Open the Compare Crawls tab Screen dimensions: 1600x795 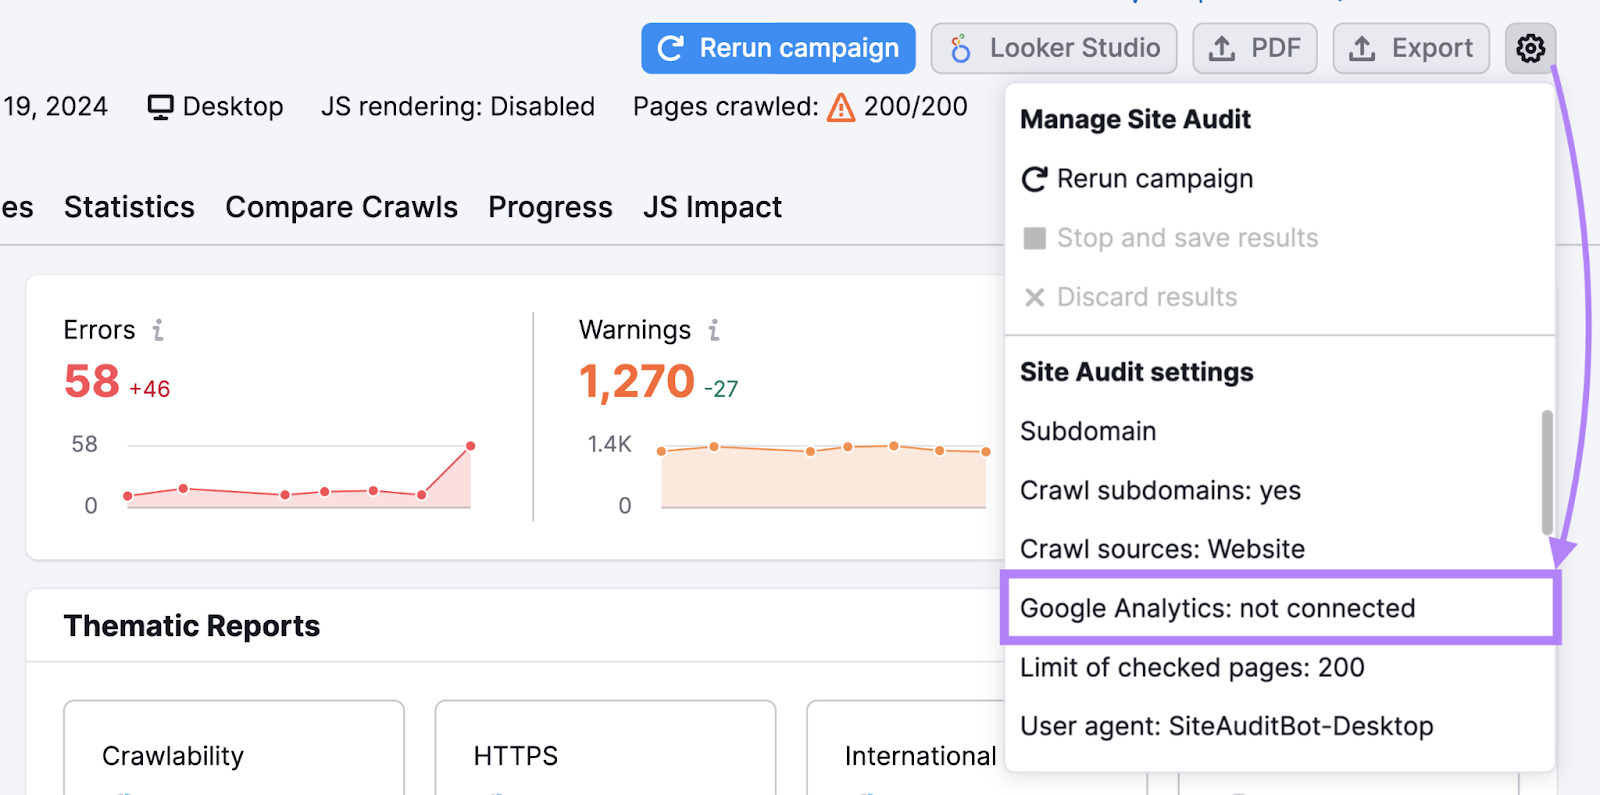coord(341,207)
